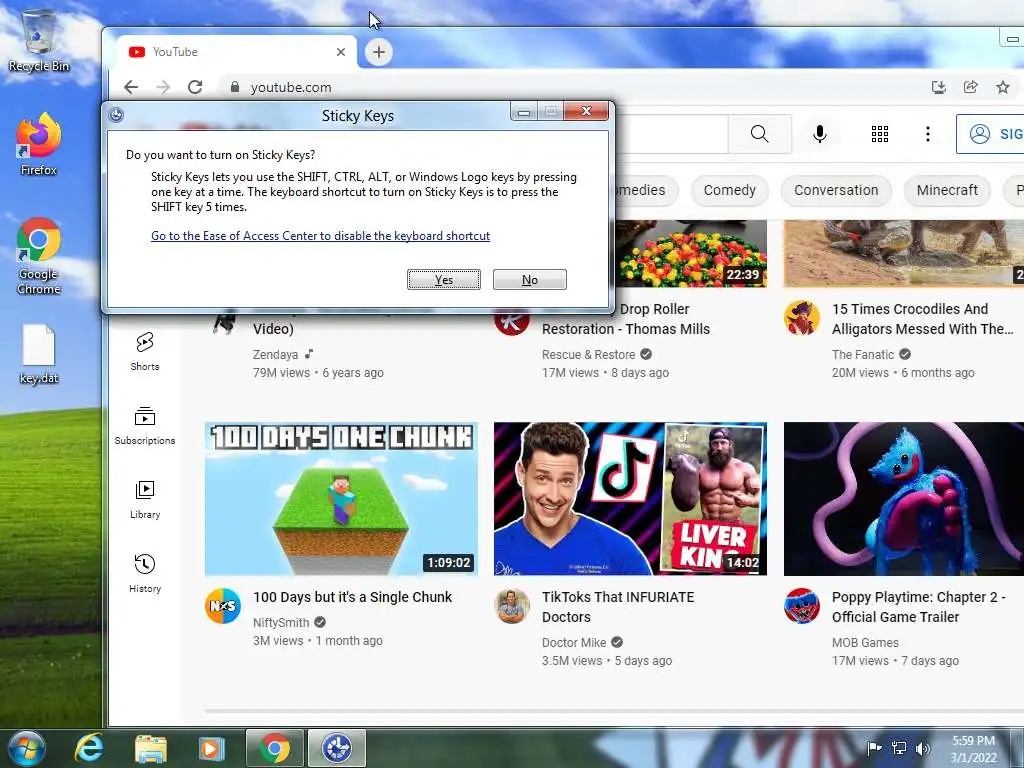
Task: Open the 22:39 candy video thumbnail
Action: pyautogui.click(x=691, y=253)
